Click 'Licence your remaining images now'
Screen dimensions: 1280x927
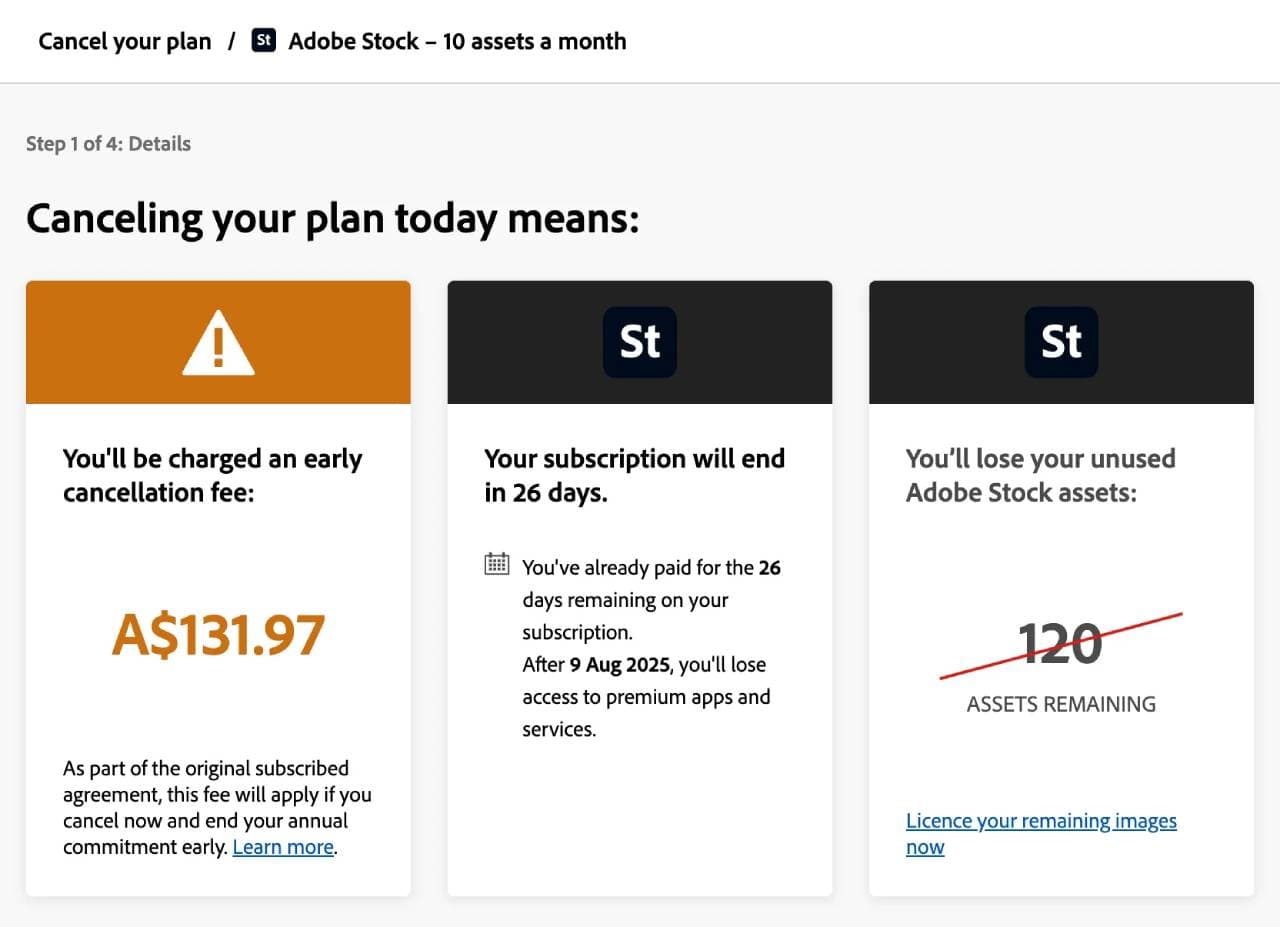click(1040, 833)
